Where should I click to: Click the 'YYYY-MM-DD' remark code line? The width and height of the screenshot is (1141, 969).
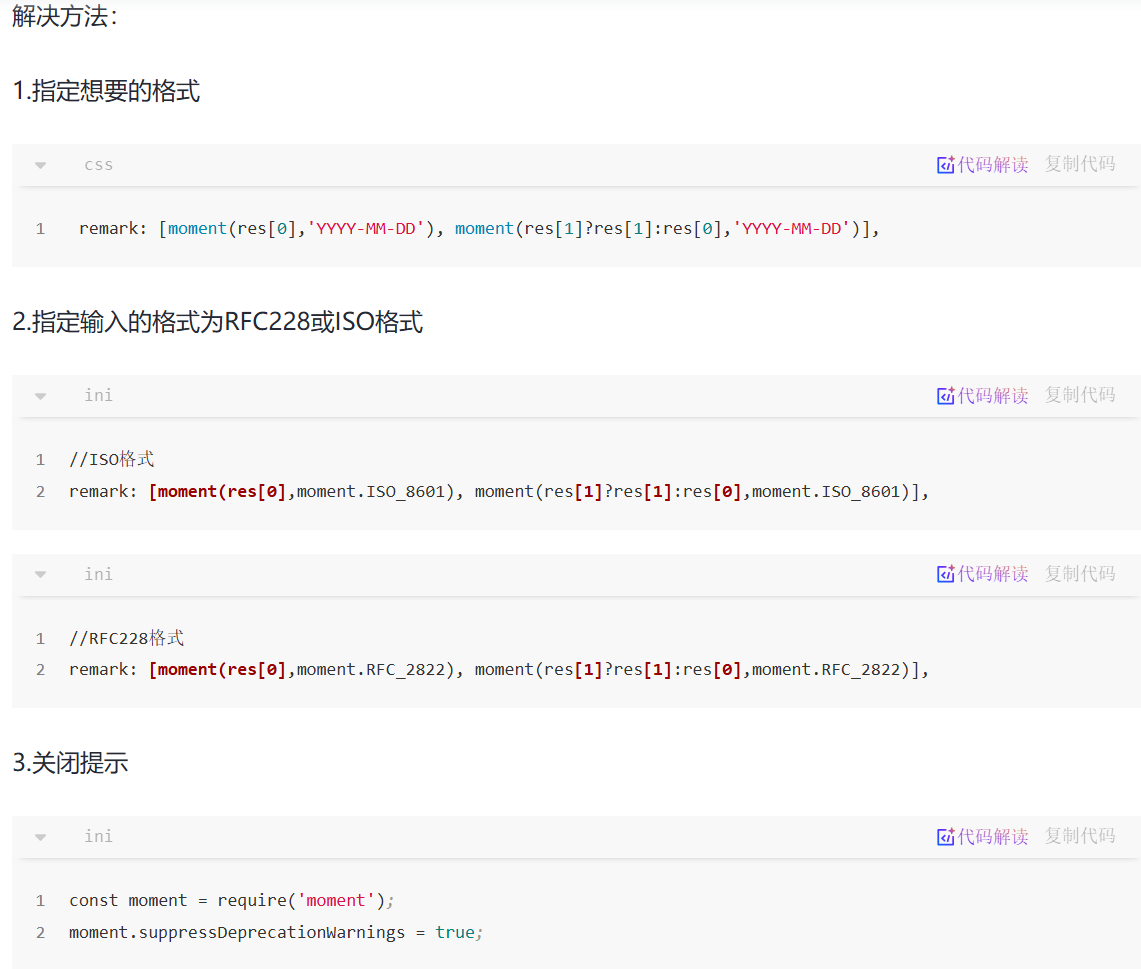(x=479, y=228)
